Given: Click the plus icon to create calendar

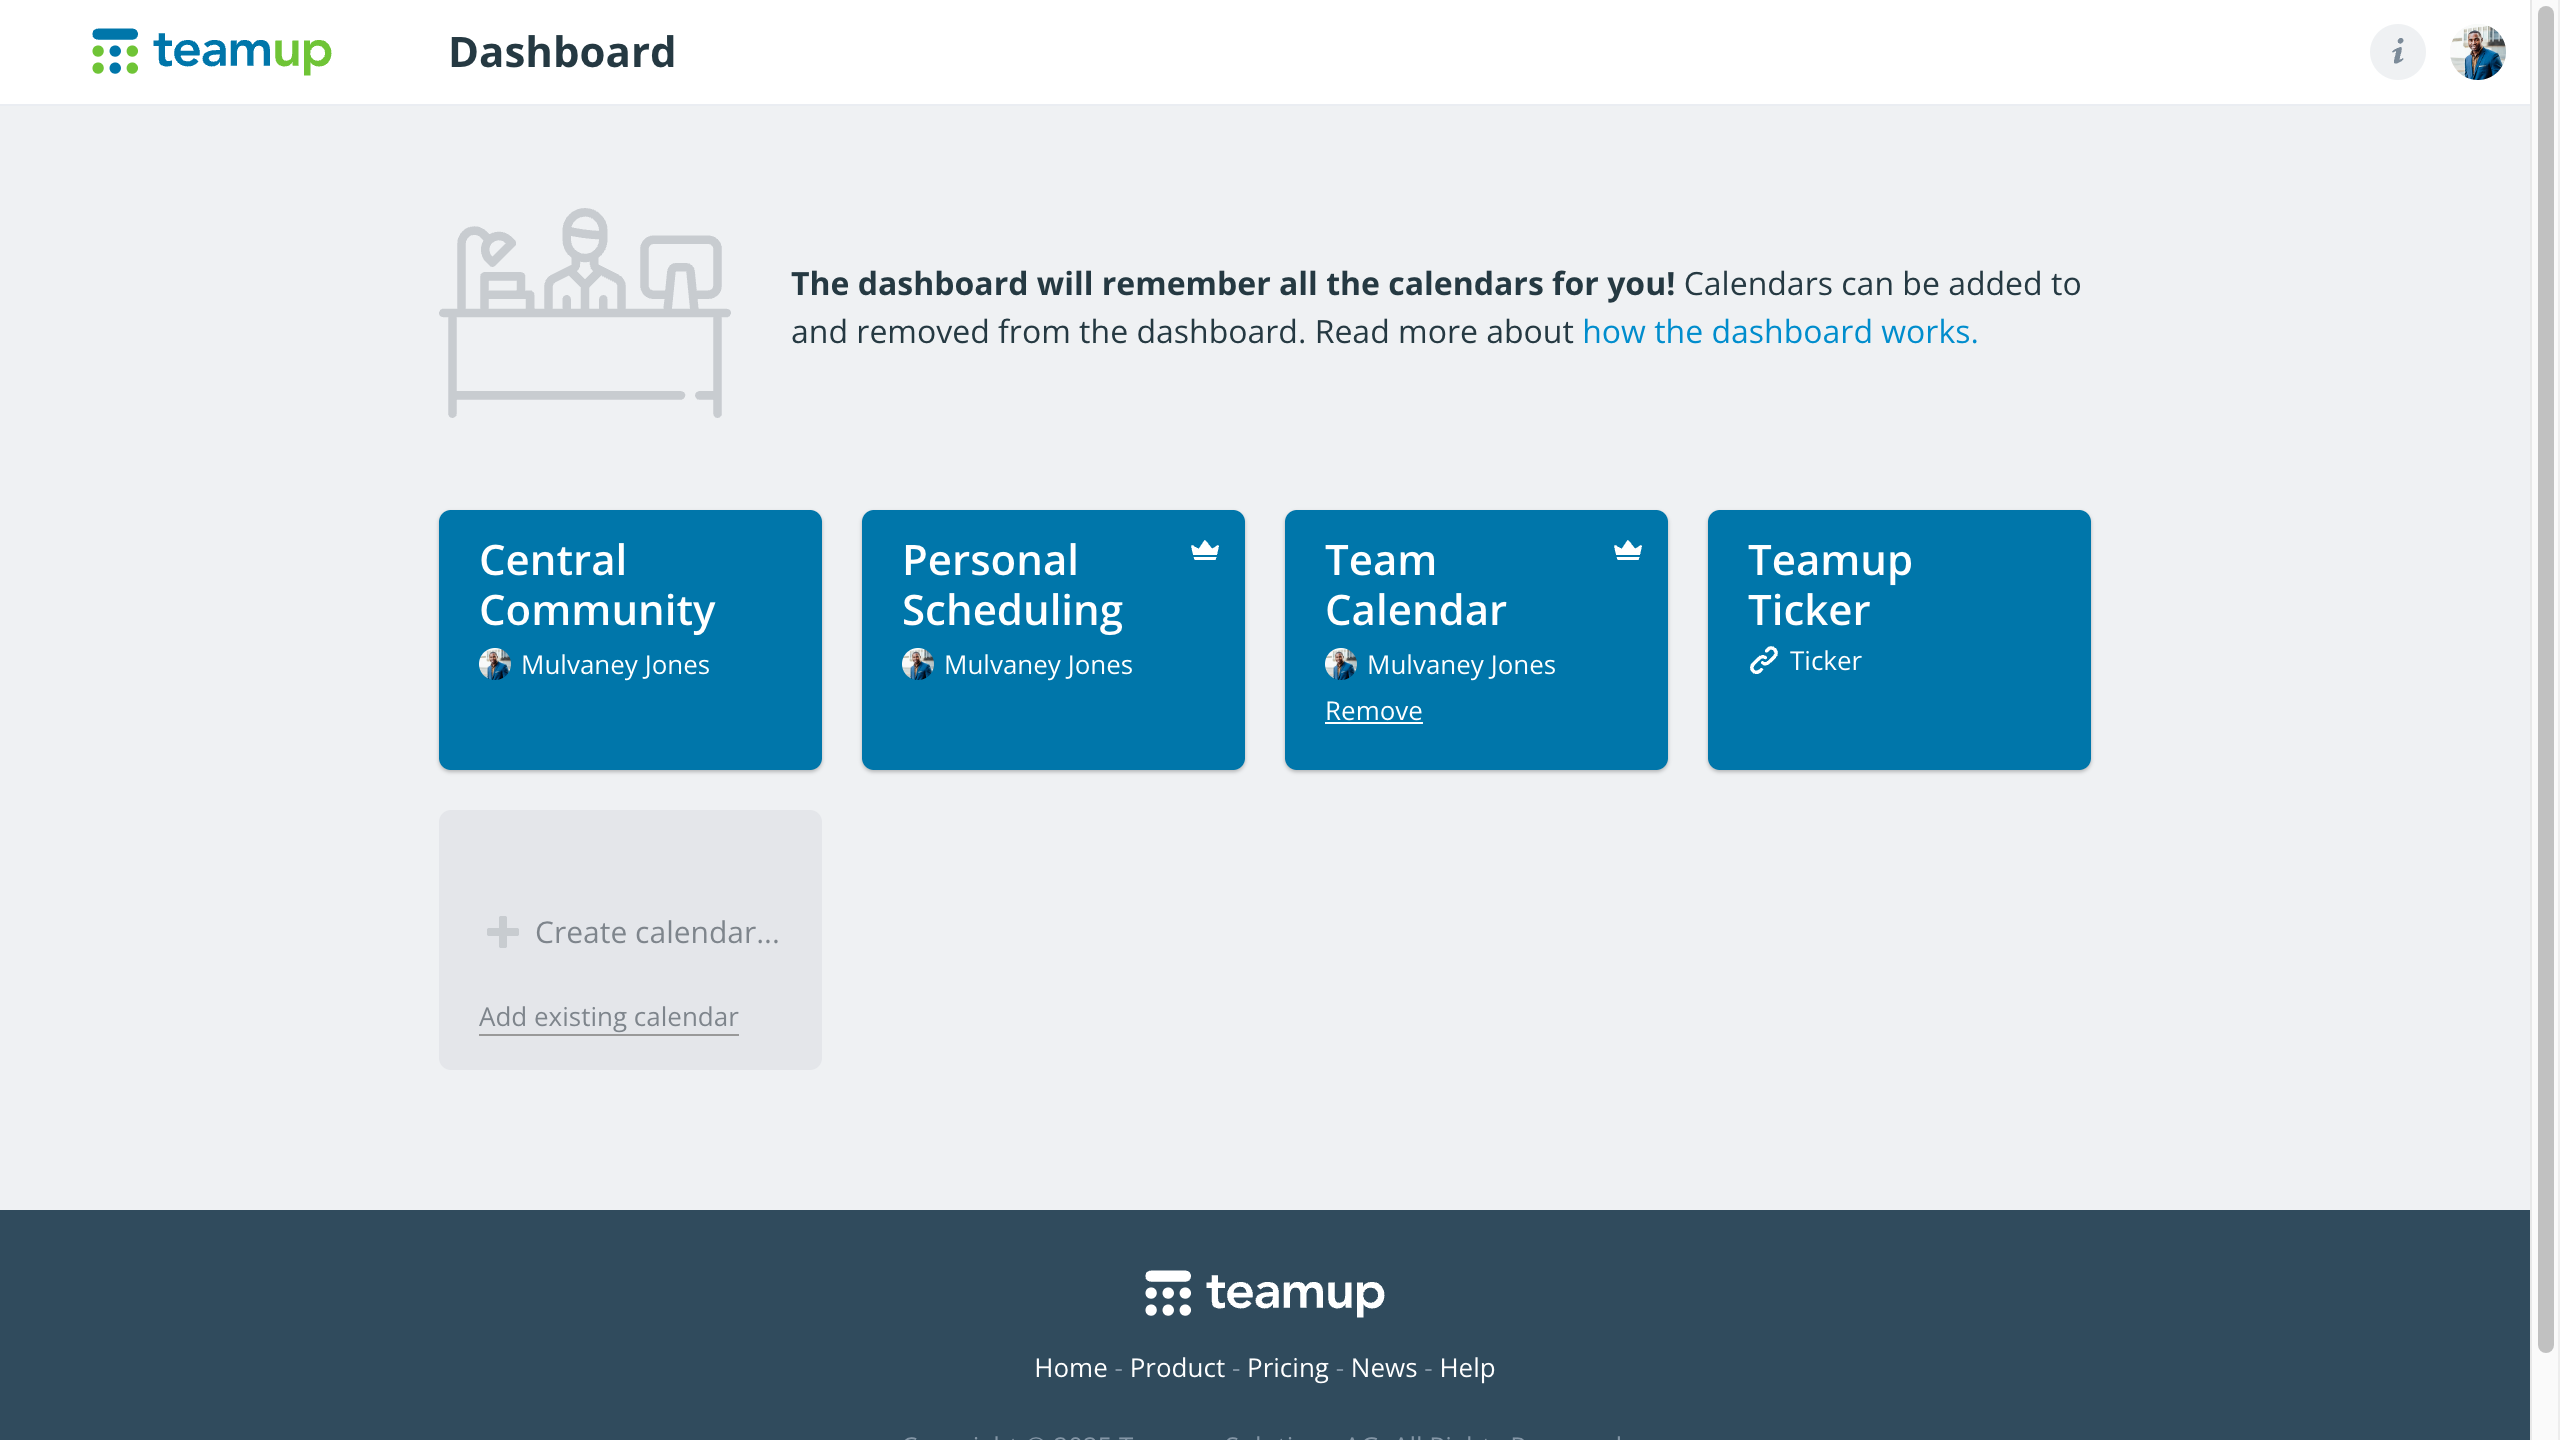Looking at the screenshot, I should pos(502,932).
